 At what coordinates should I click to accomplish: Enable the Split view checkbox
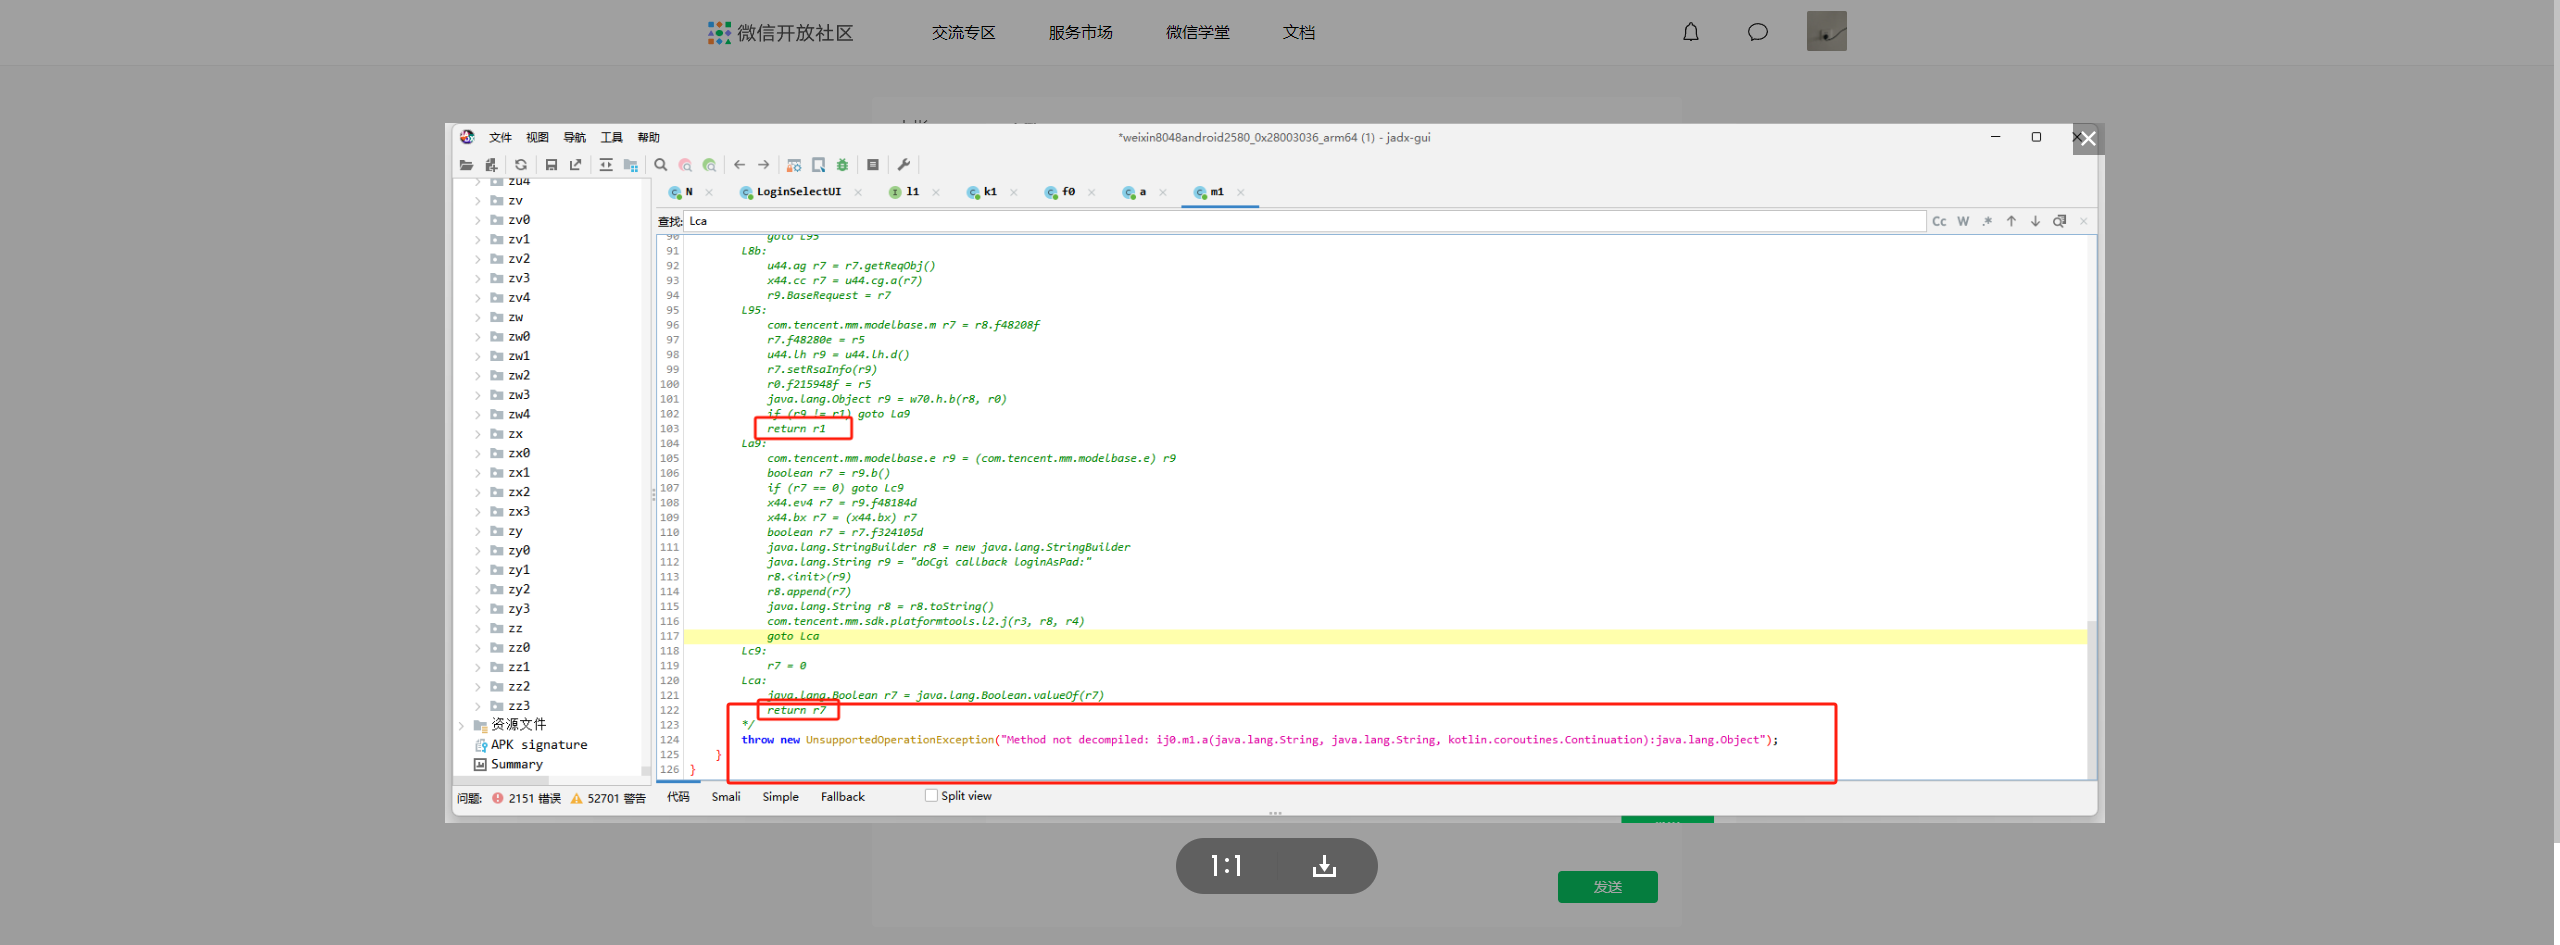pos(931,796)
